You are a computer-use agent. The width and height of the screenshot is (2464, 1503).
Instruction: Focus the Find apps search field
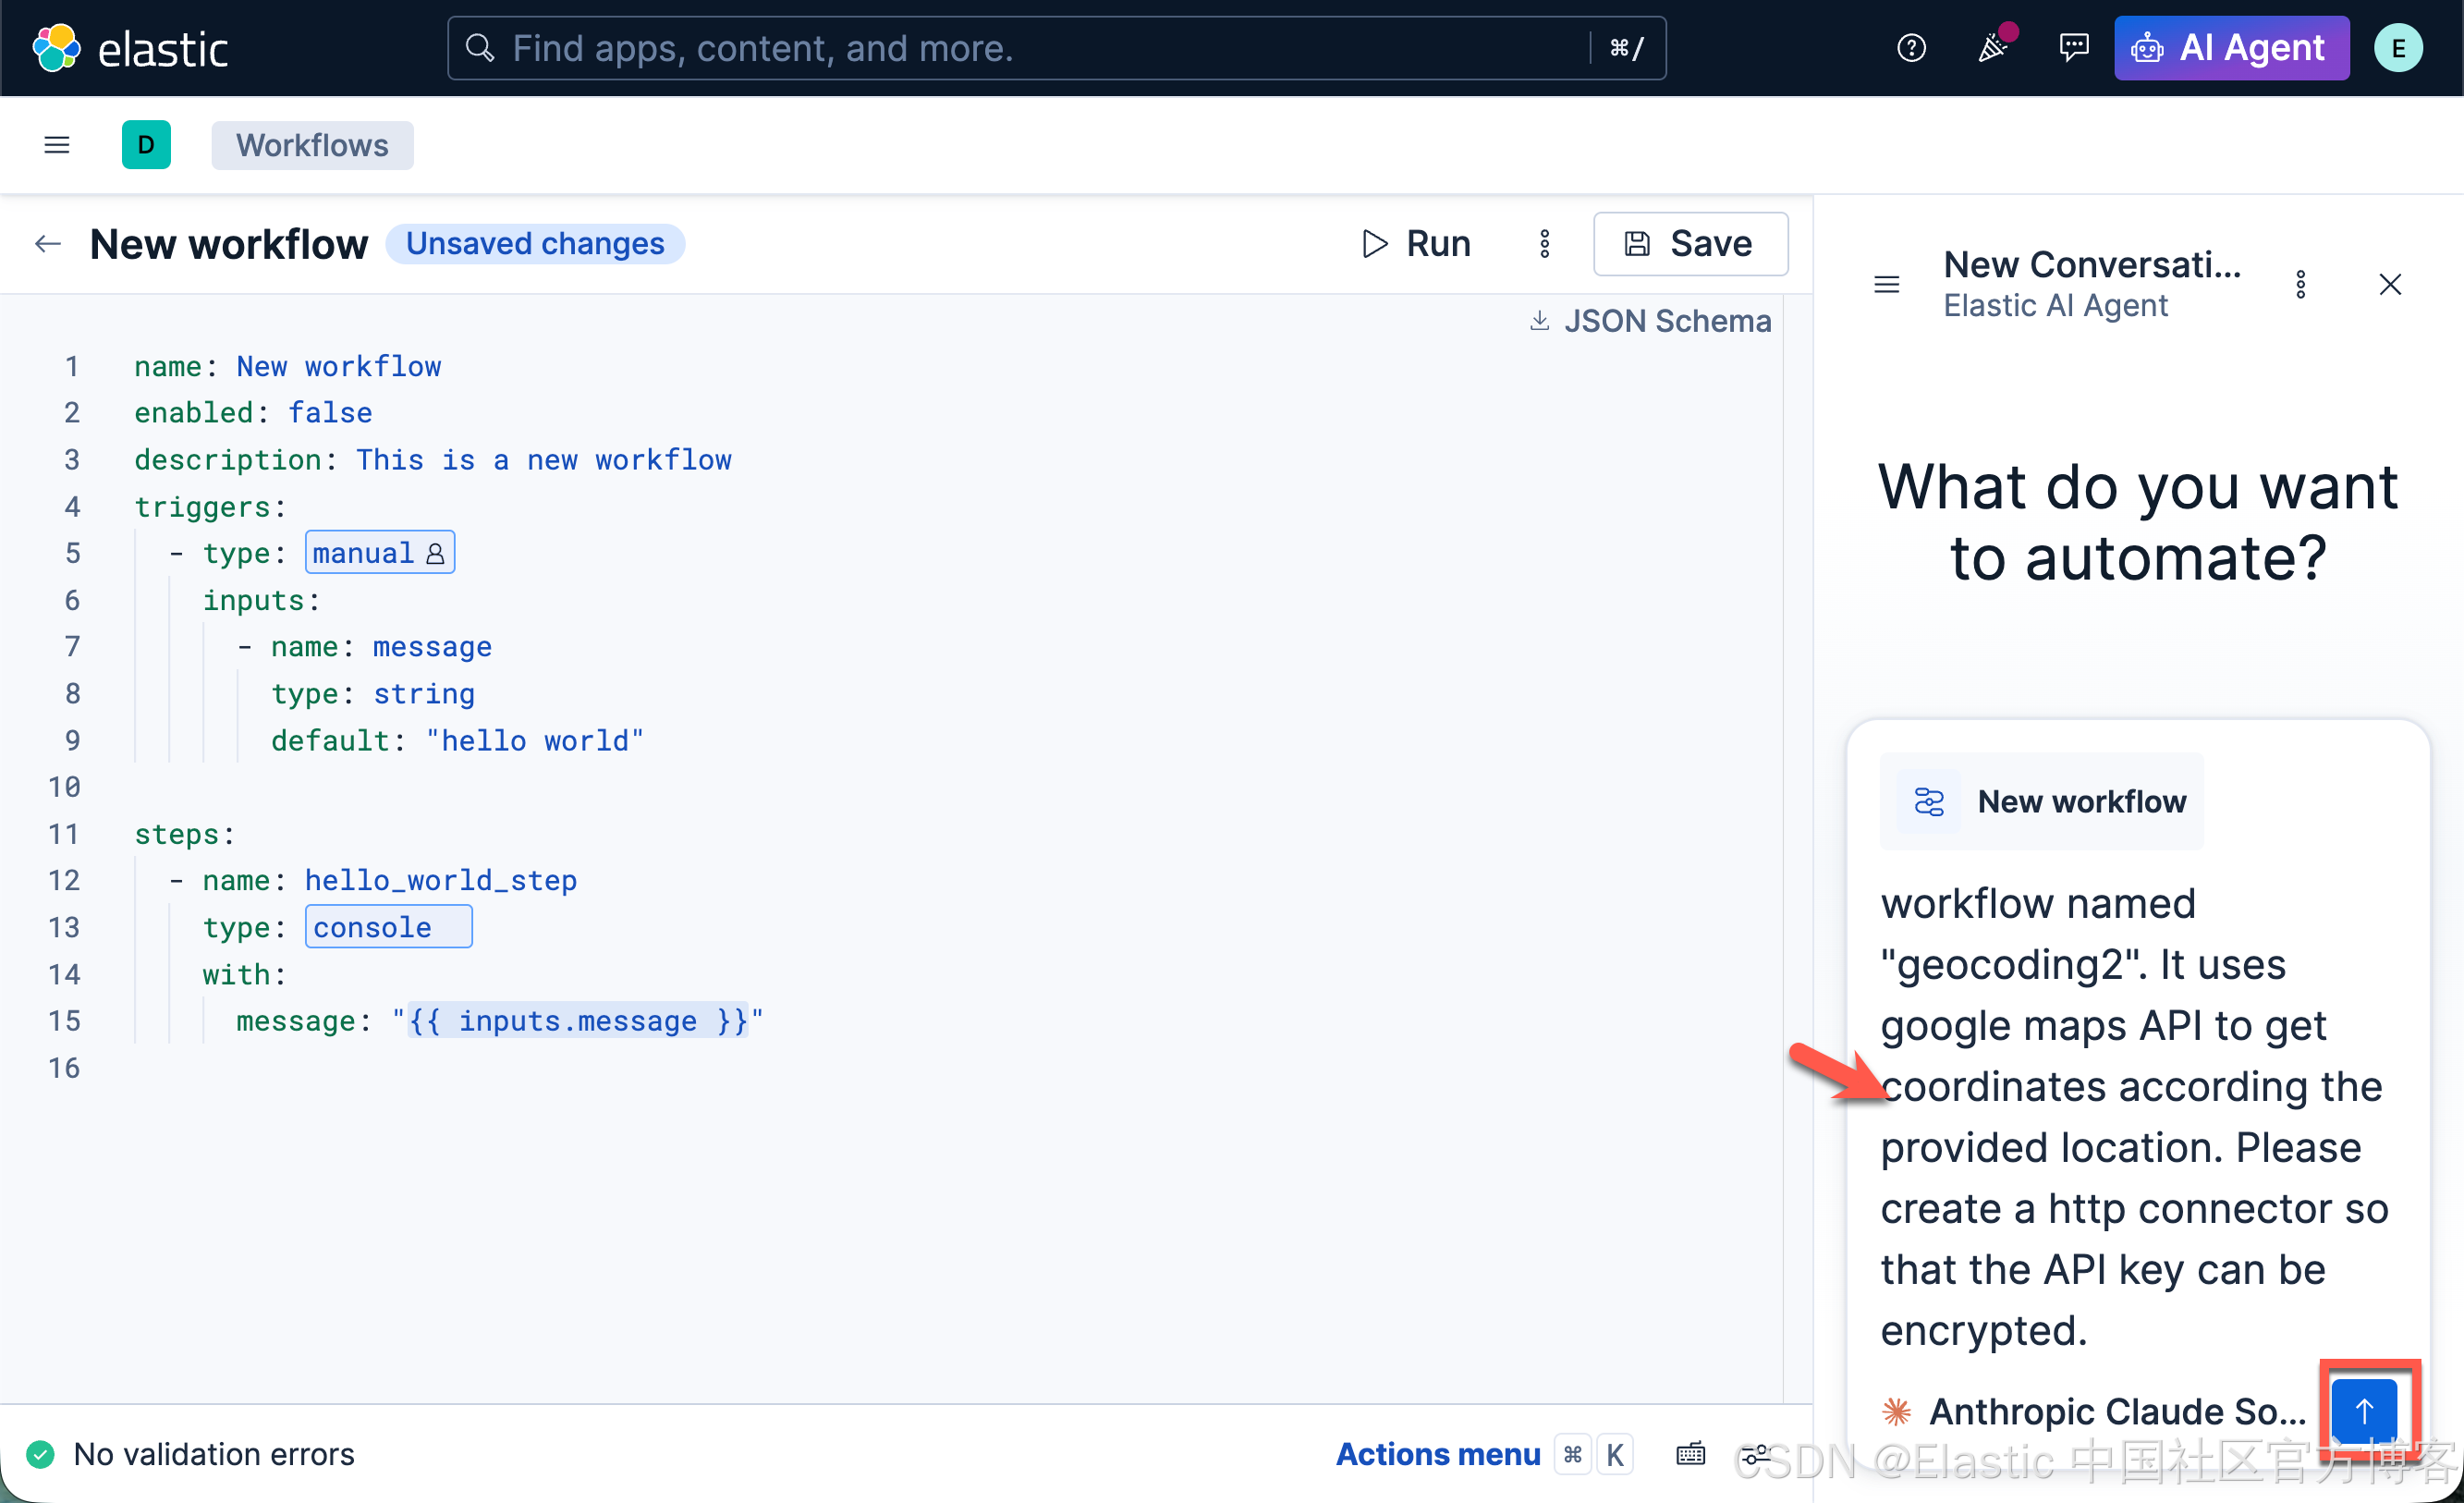click(x=1056, y=48)
